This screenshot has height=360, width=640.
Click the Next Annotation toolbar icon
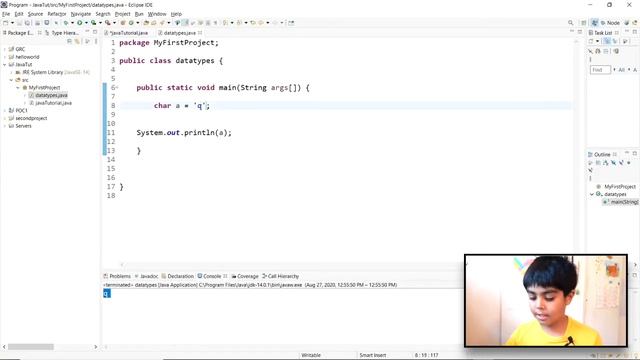pyautogui.click(x=225, y=23)
